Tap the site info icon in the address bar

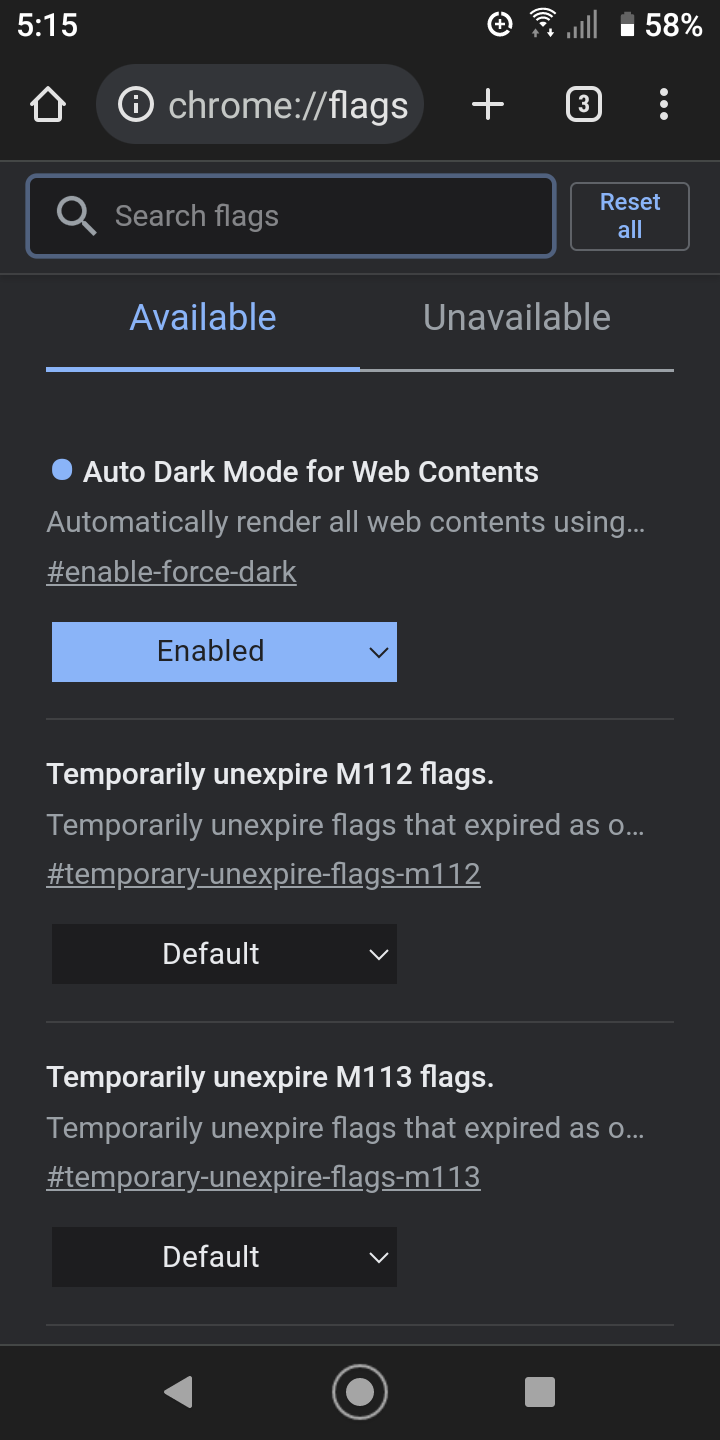(x=136, y=105)
